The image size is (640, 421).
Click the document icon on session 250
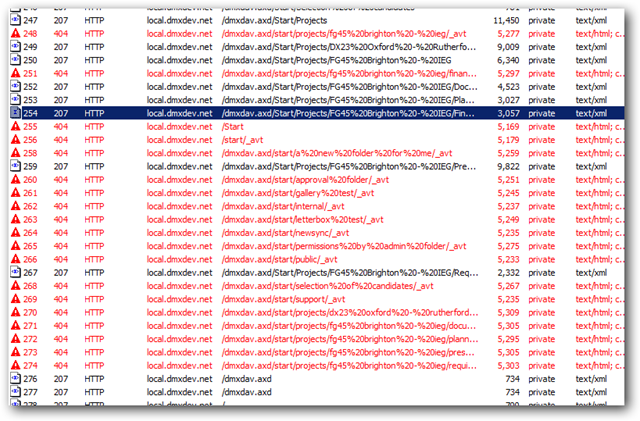click(16, 60)
